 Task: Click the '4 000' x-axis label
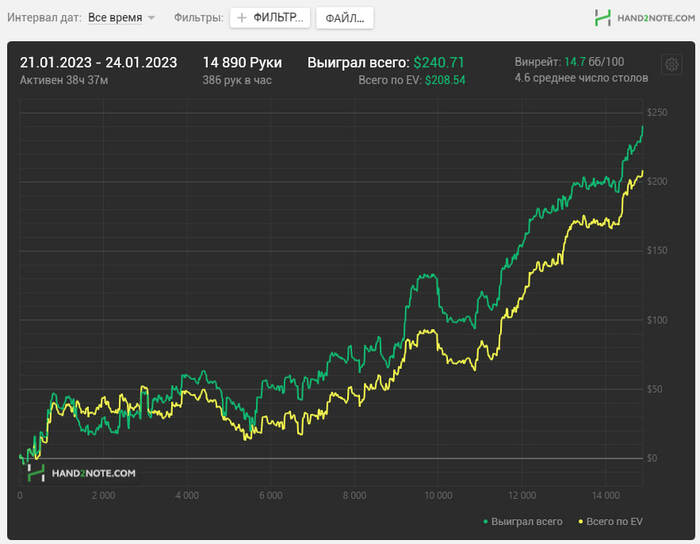point(187,495)
